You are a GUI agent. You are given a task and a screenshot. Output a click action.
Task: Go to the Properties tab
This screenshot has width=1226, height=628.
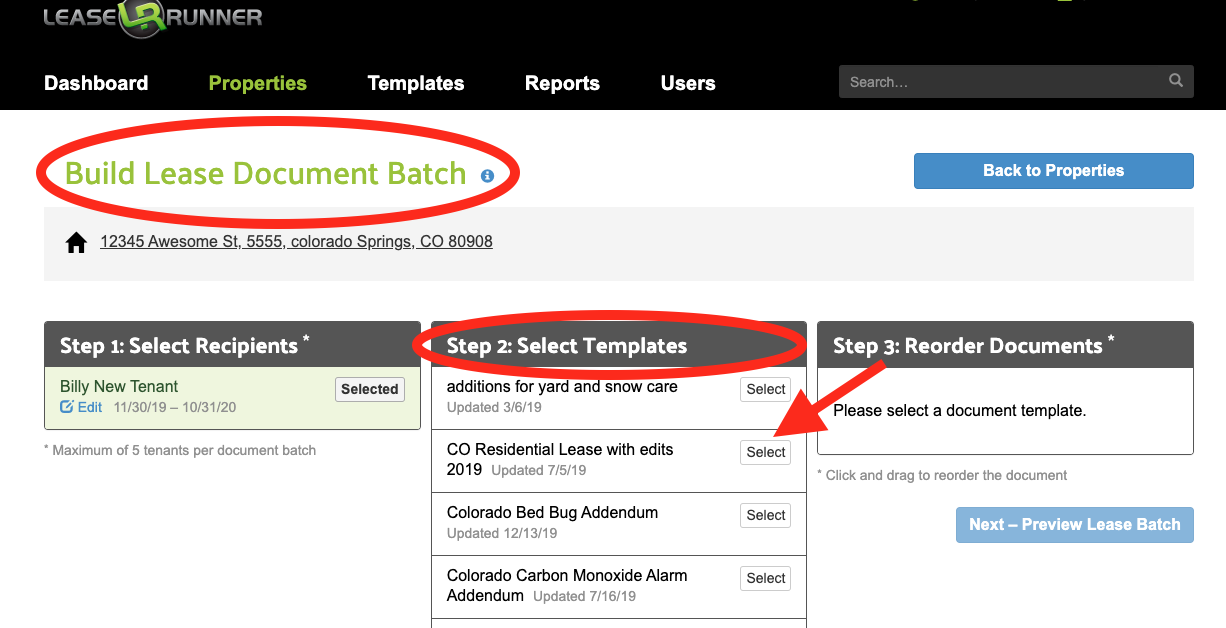click(x=257, y=83)
